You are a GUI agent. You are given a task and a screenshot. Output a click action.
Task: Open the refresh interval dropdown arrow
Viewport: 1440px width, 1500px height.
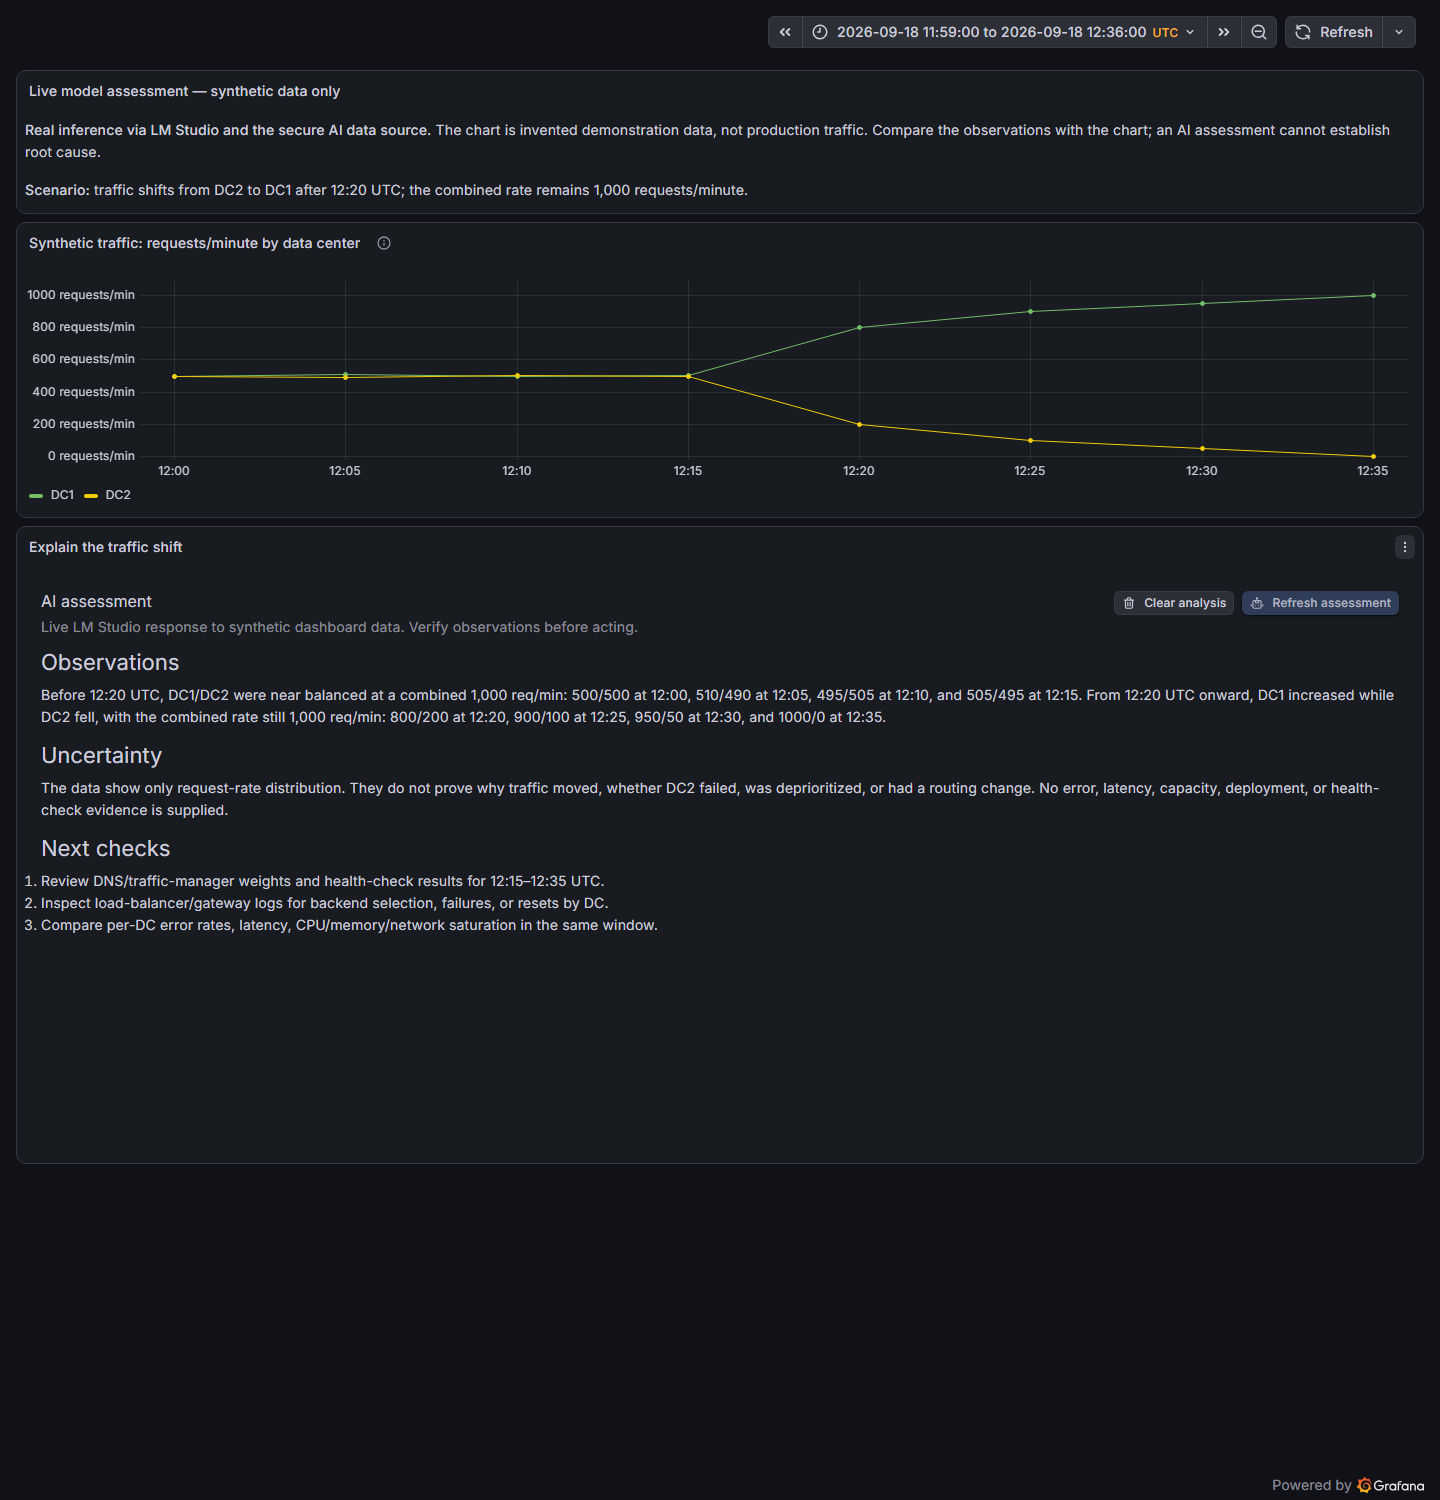[1399, 32]
